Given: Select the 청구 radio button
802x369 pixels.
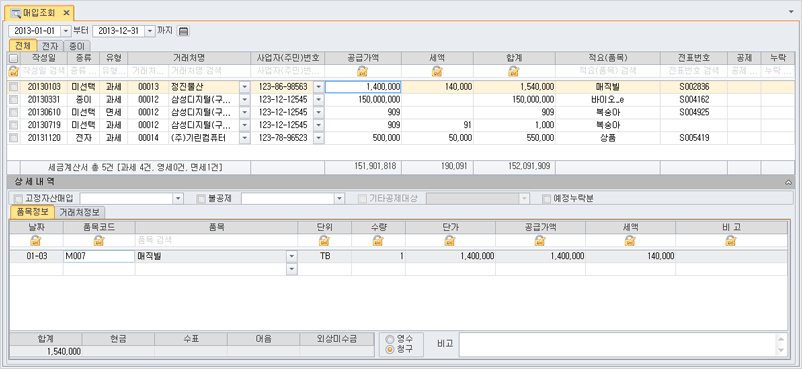Looking at the screenshot, I should tap(391, 349).
